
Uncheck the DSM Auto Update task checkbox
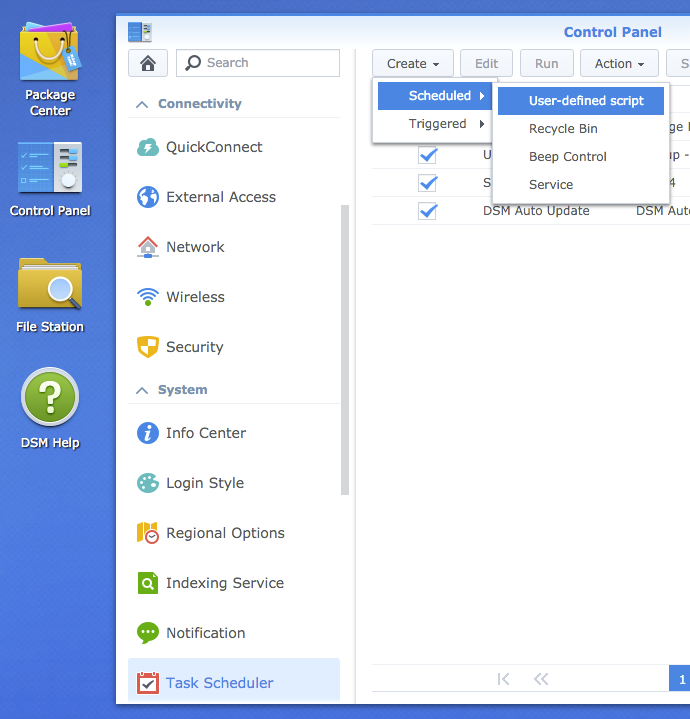tap(428, 211)
